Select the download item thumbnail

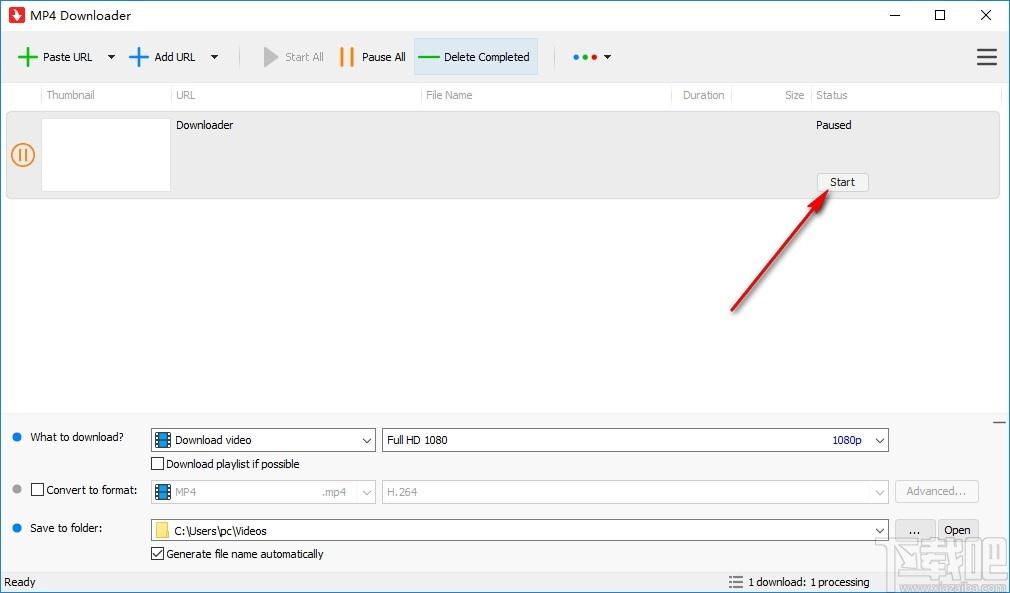click(x=106, y=155)
